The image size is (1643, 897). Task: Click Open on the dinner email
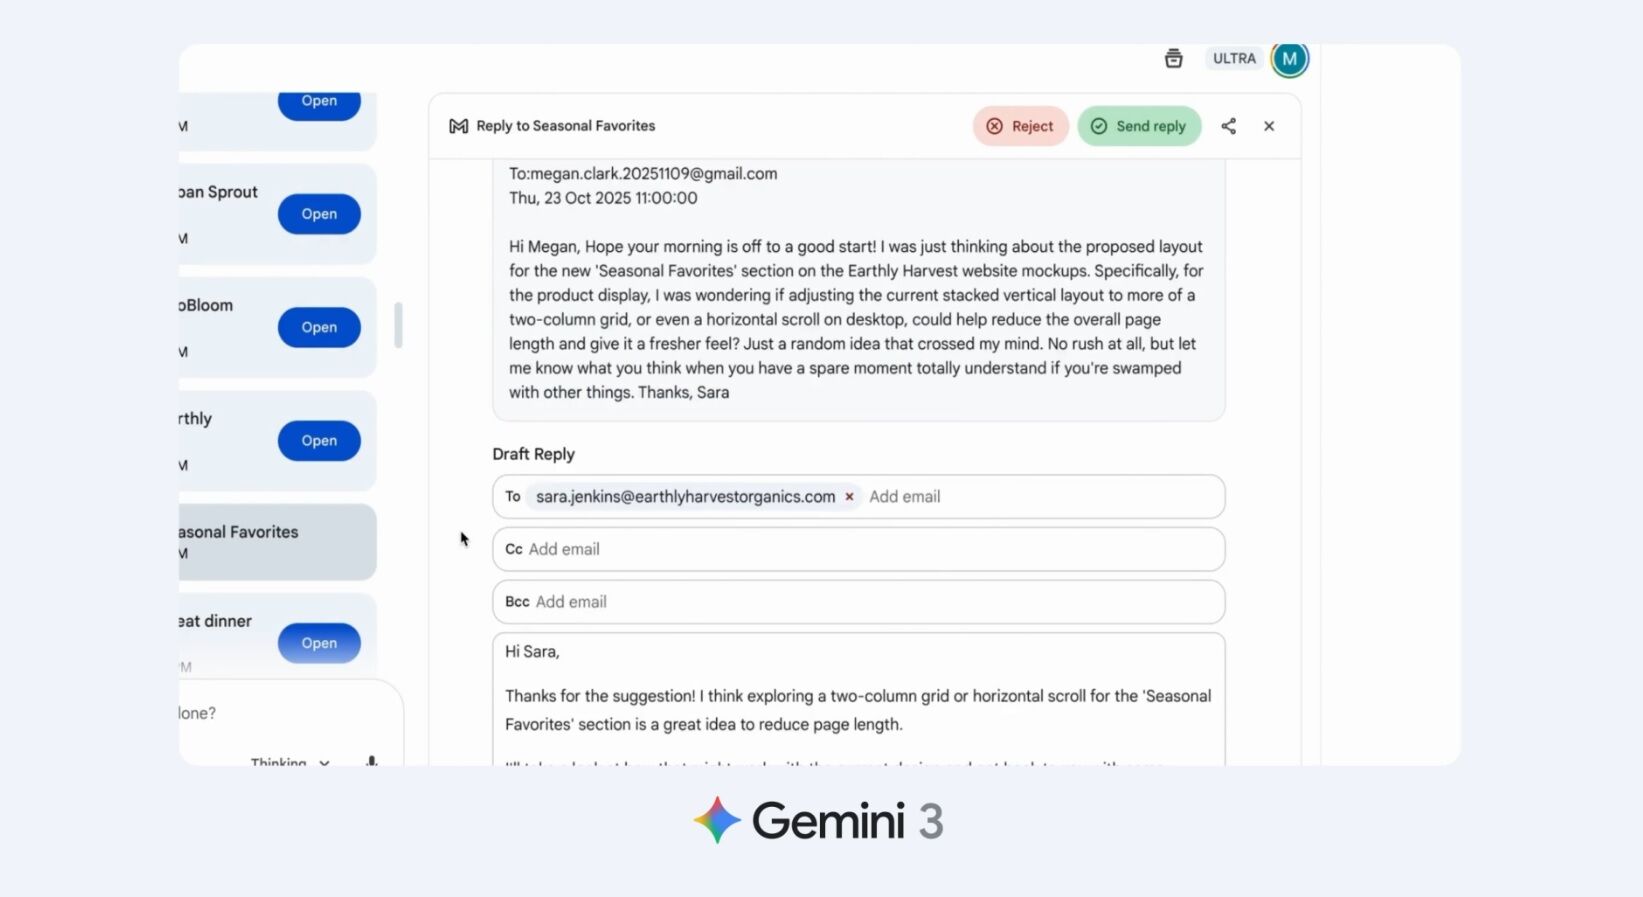(x=318, y=643)
